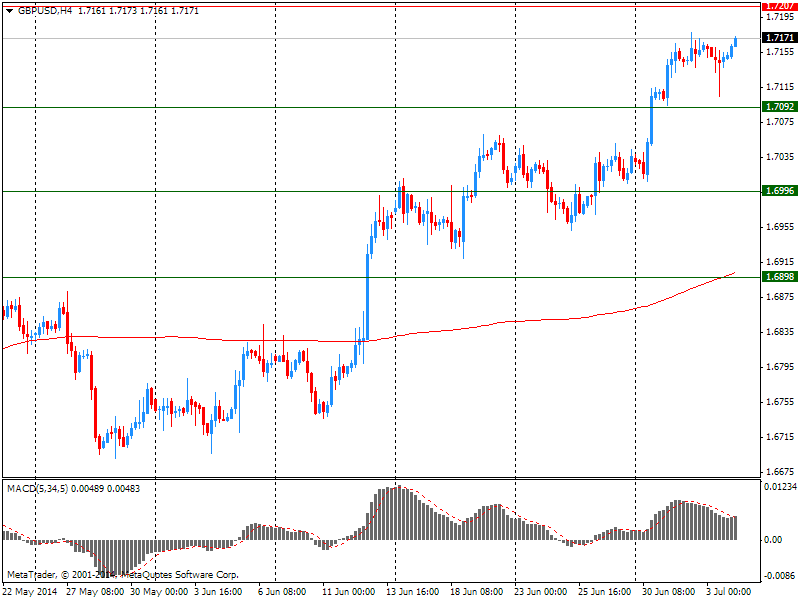Click the 25 Jun 16:00 time label
Viewport: 800px width, 600px height.
tap(604, 592)
